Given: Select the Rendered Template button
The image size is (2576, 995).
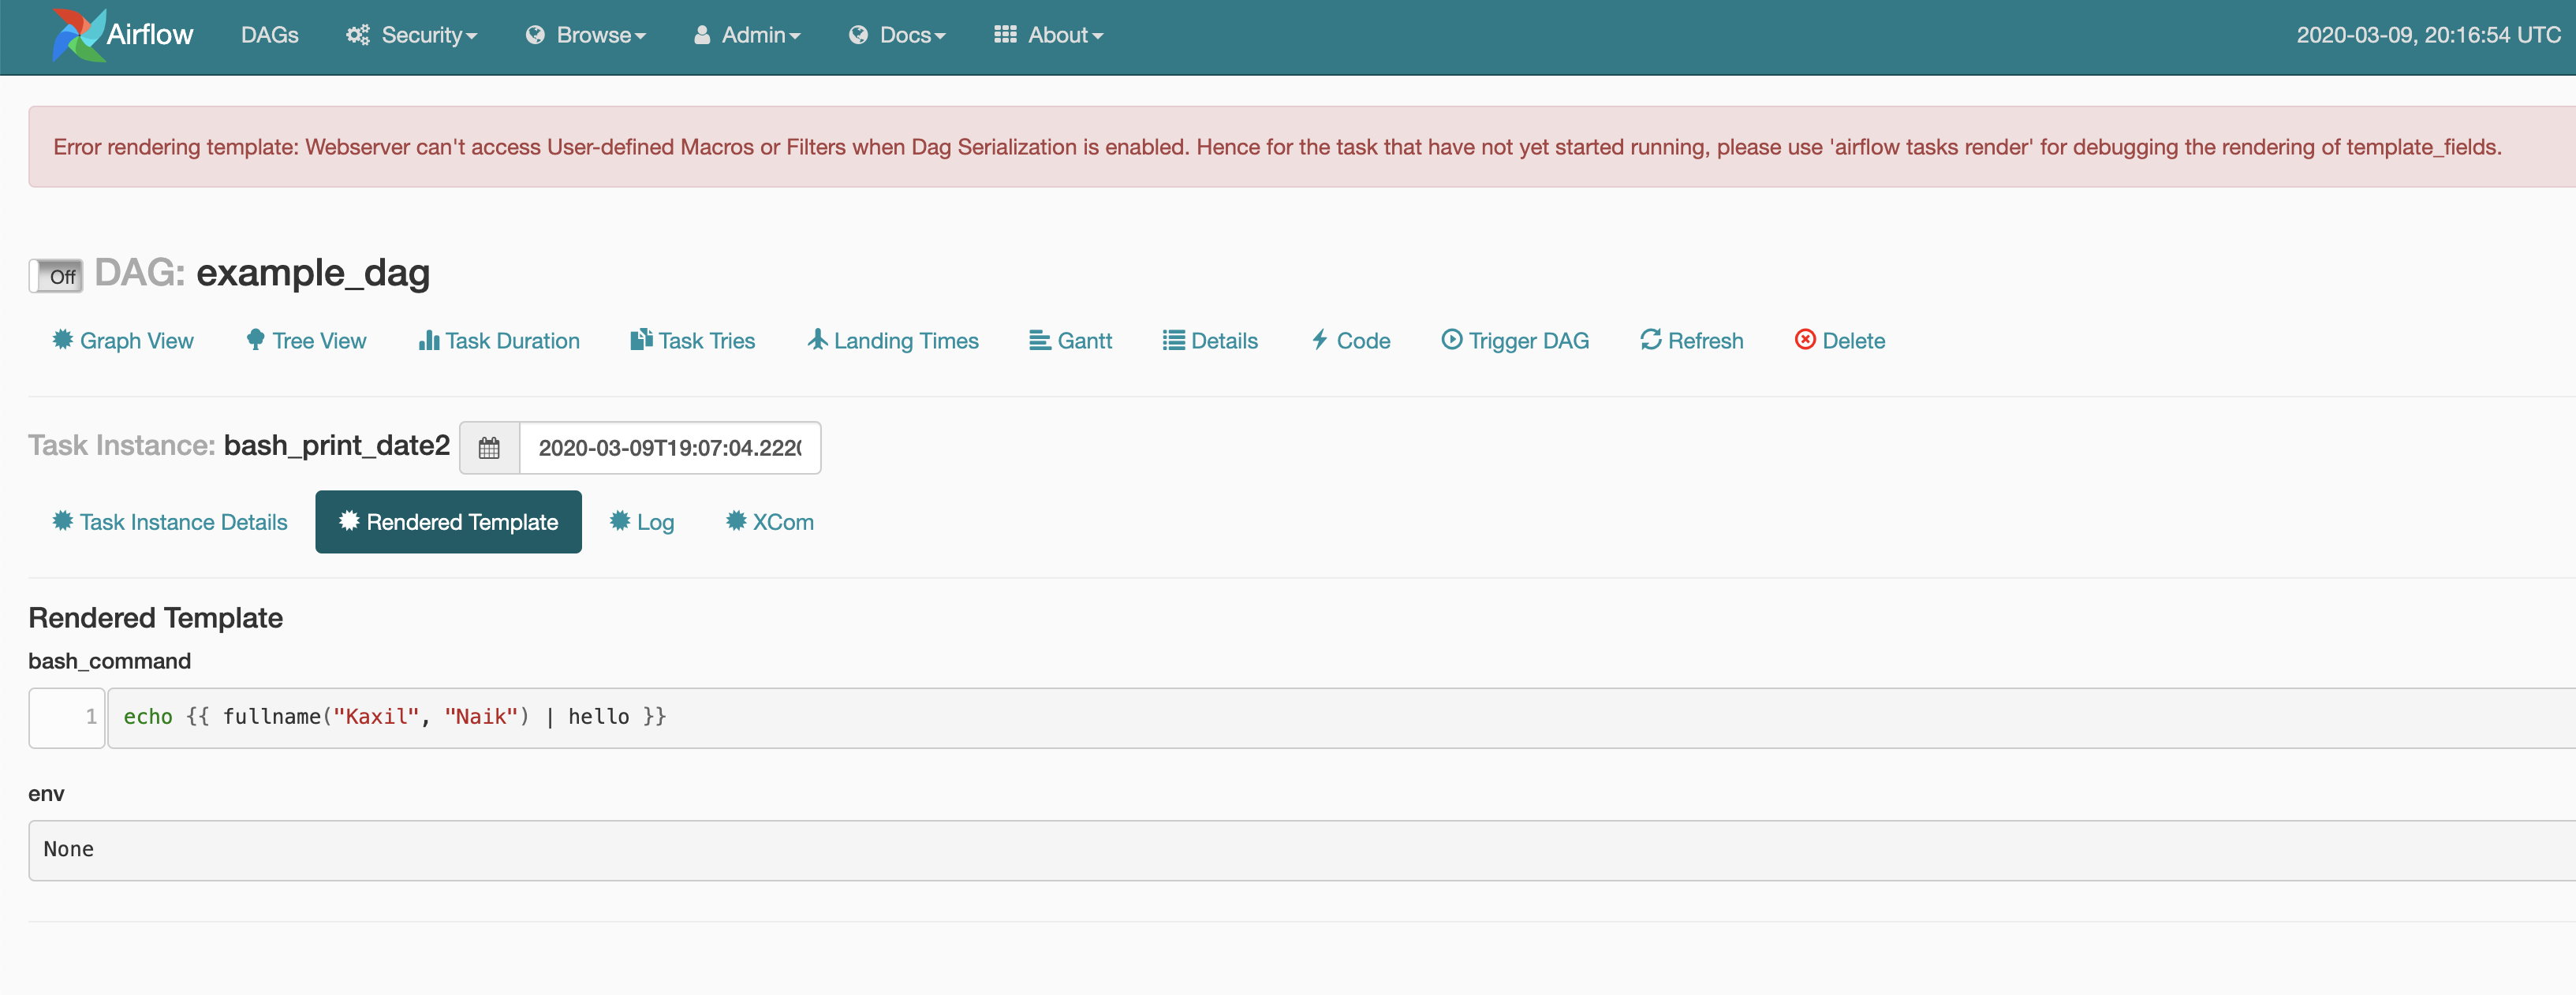Looking at the screenshot, I should [x=448, y=522].
